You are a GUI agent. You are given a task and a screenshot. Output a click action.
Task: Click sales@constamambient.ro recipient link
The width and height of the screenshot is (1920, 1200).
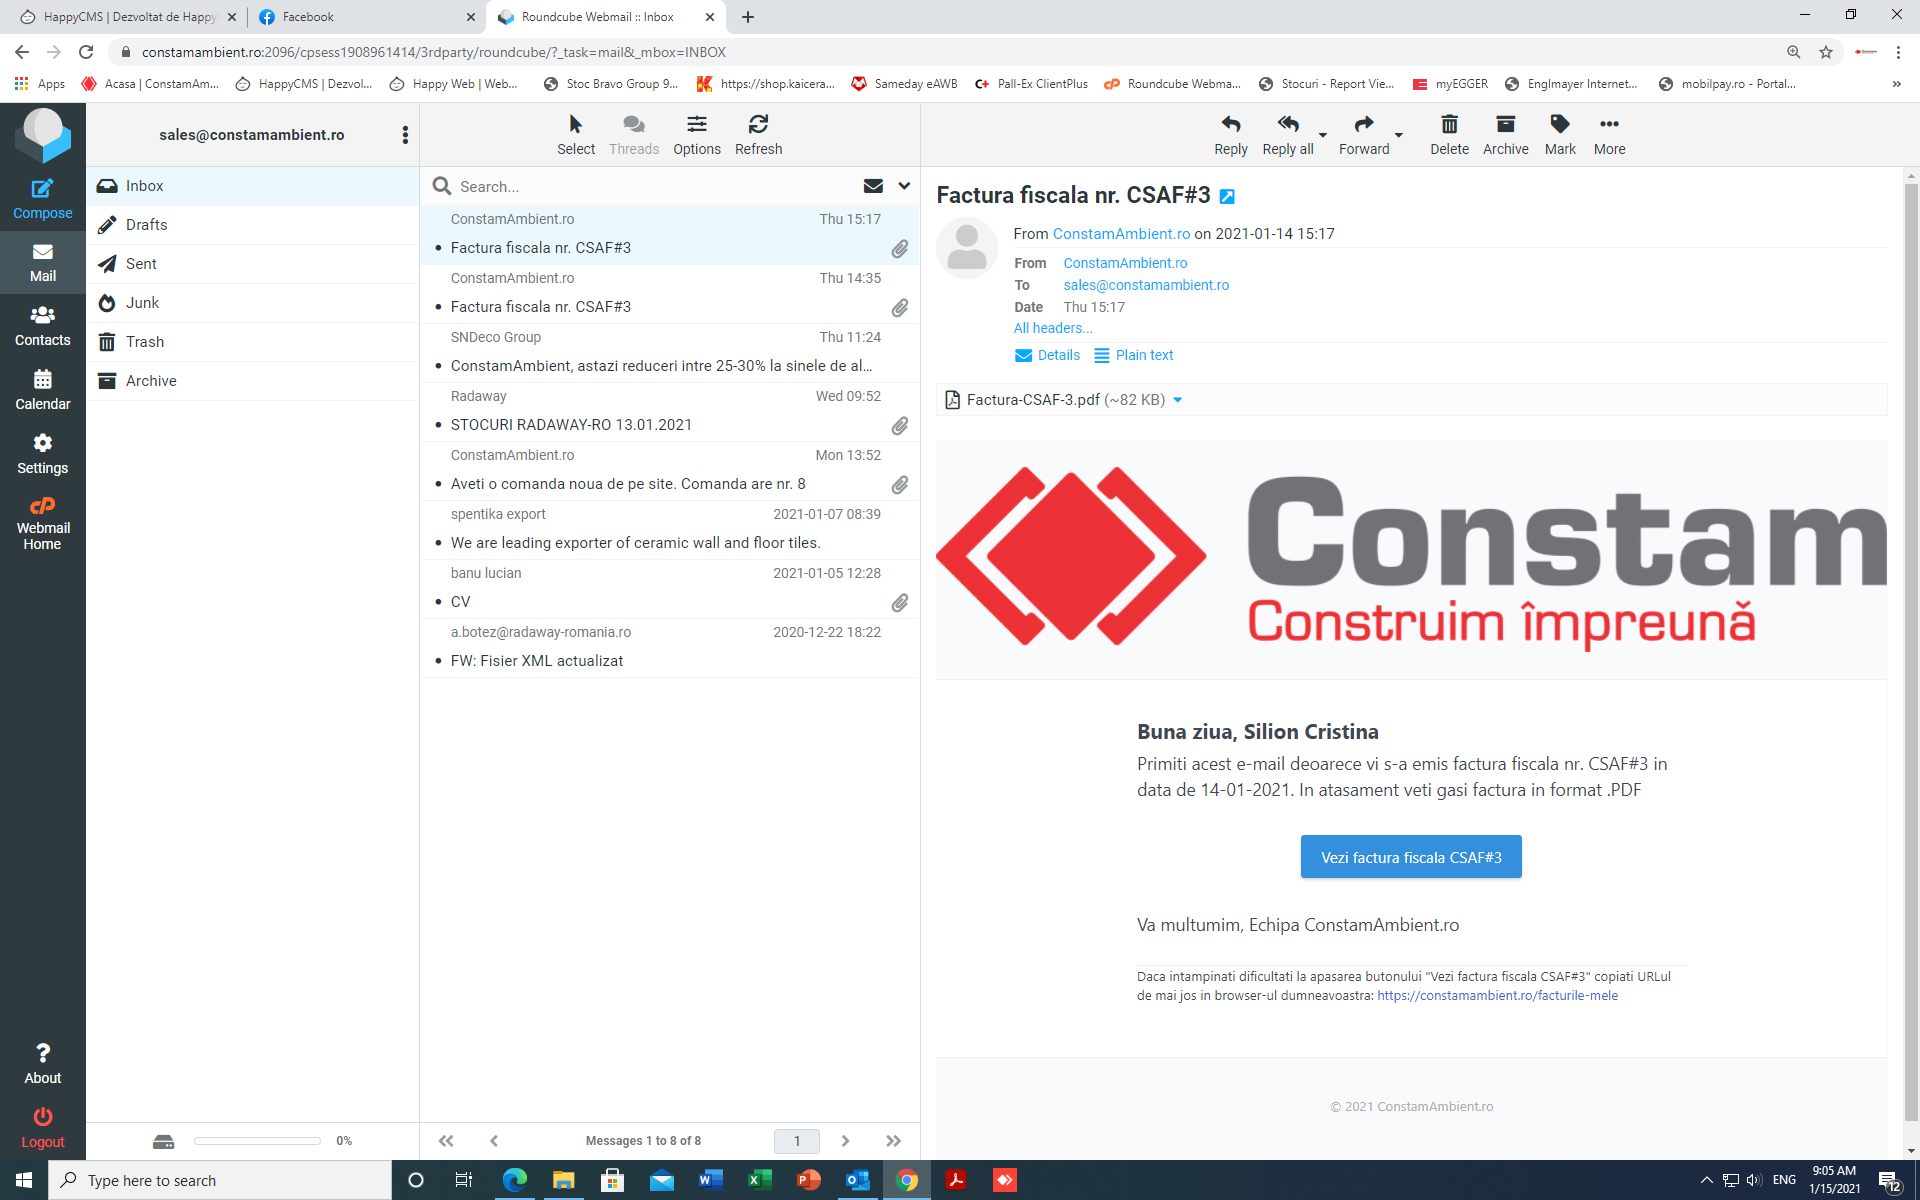tap(1146, 285)
